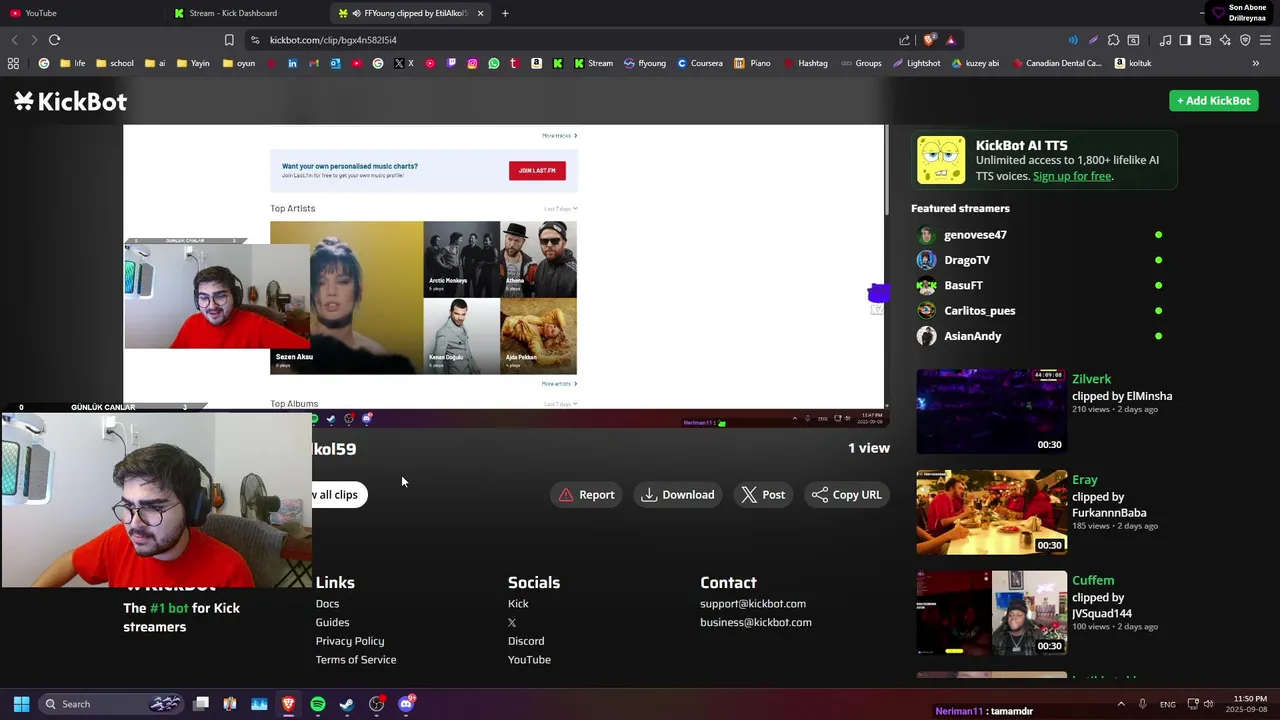Download the clip

(x=678, y=495)
